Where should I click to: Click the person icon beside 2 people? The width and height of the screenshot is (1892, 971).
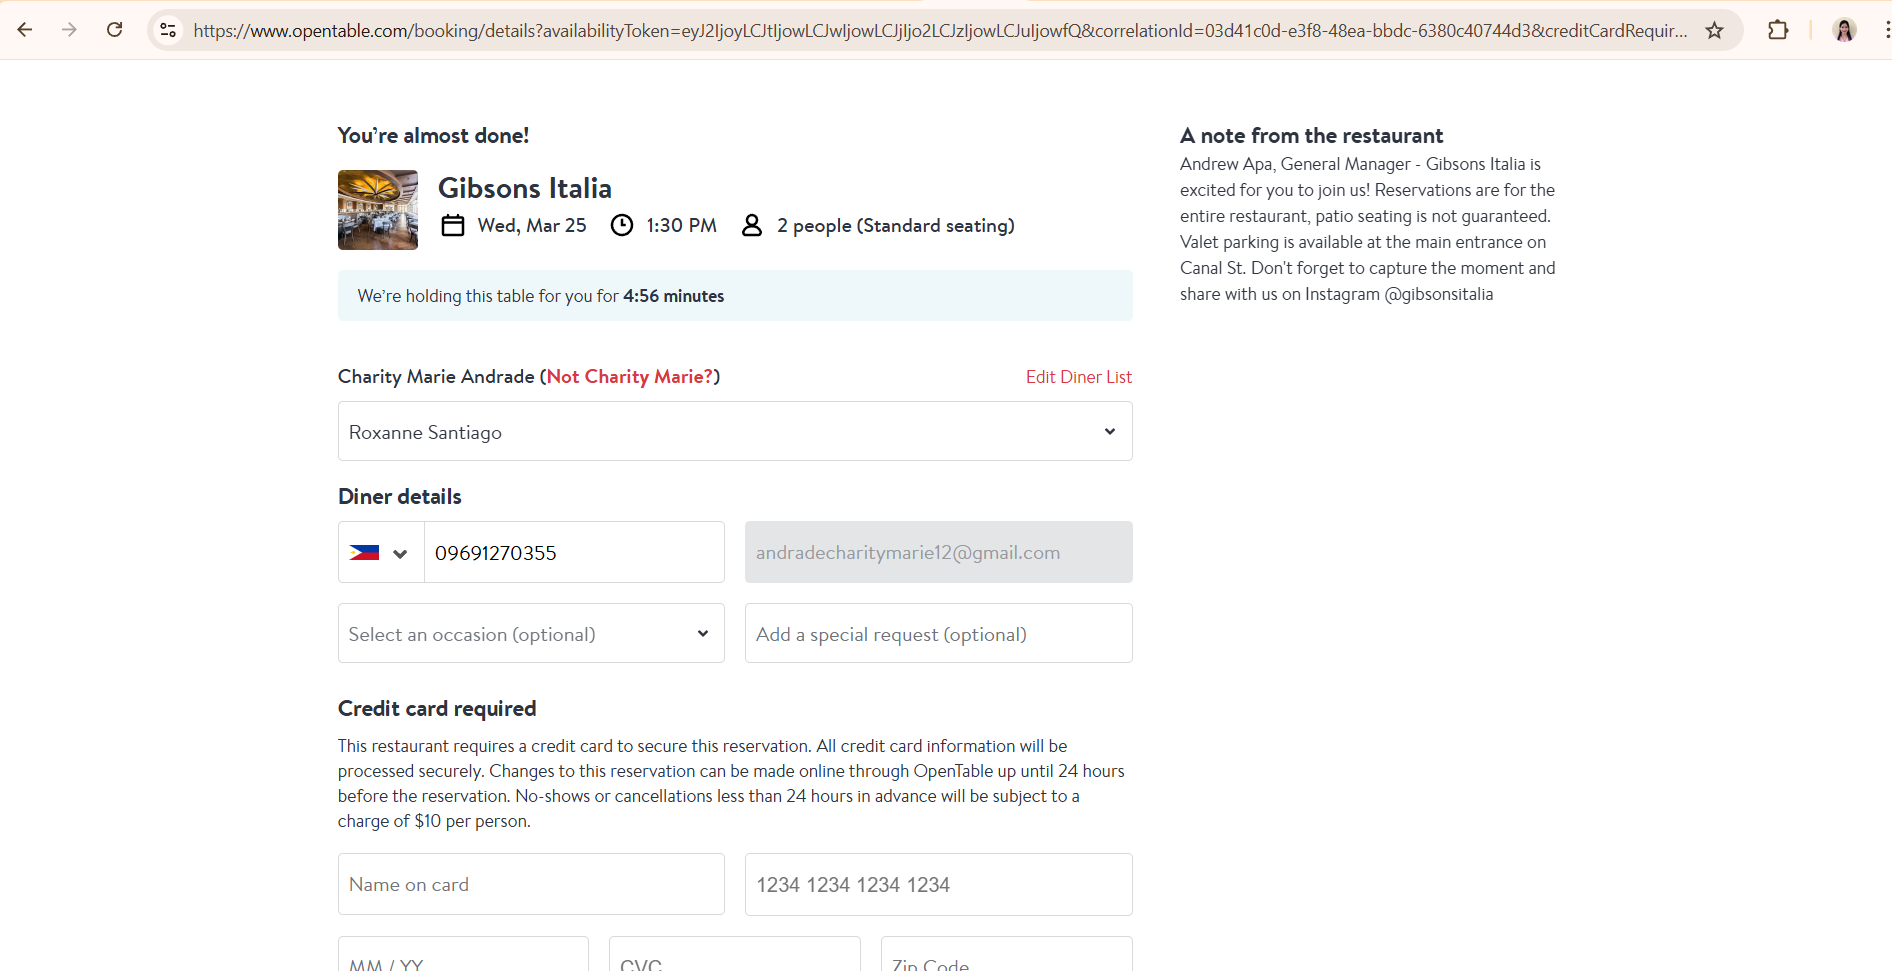tap(752, 226)
